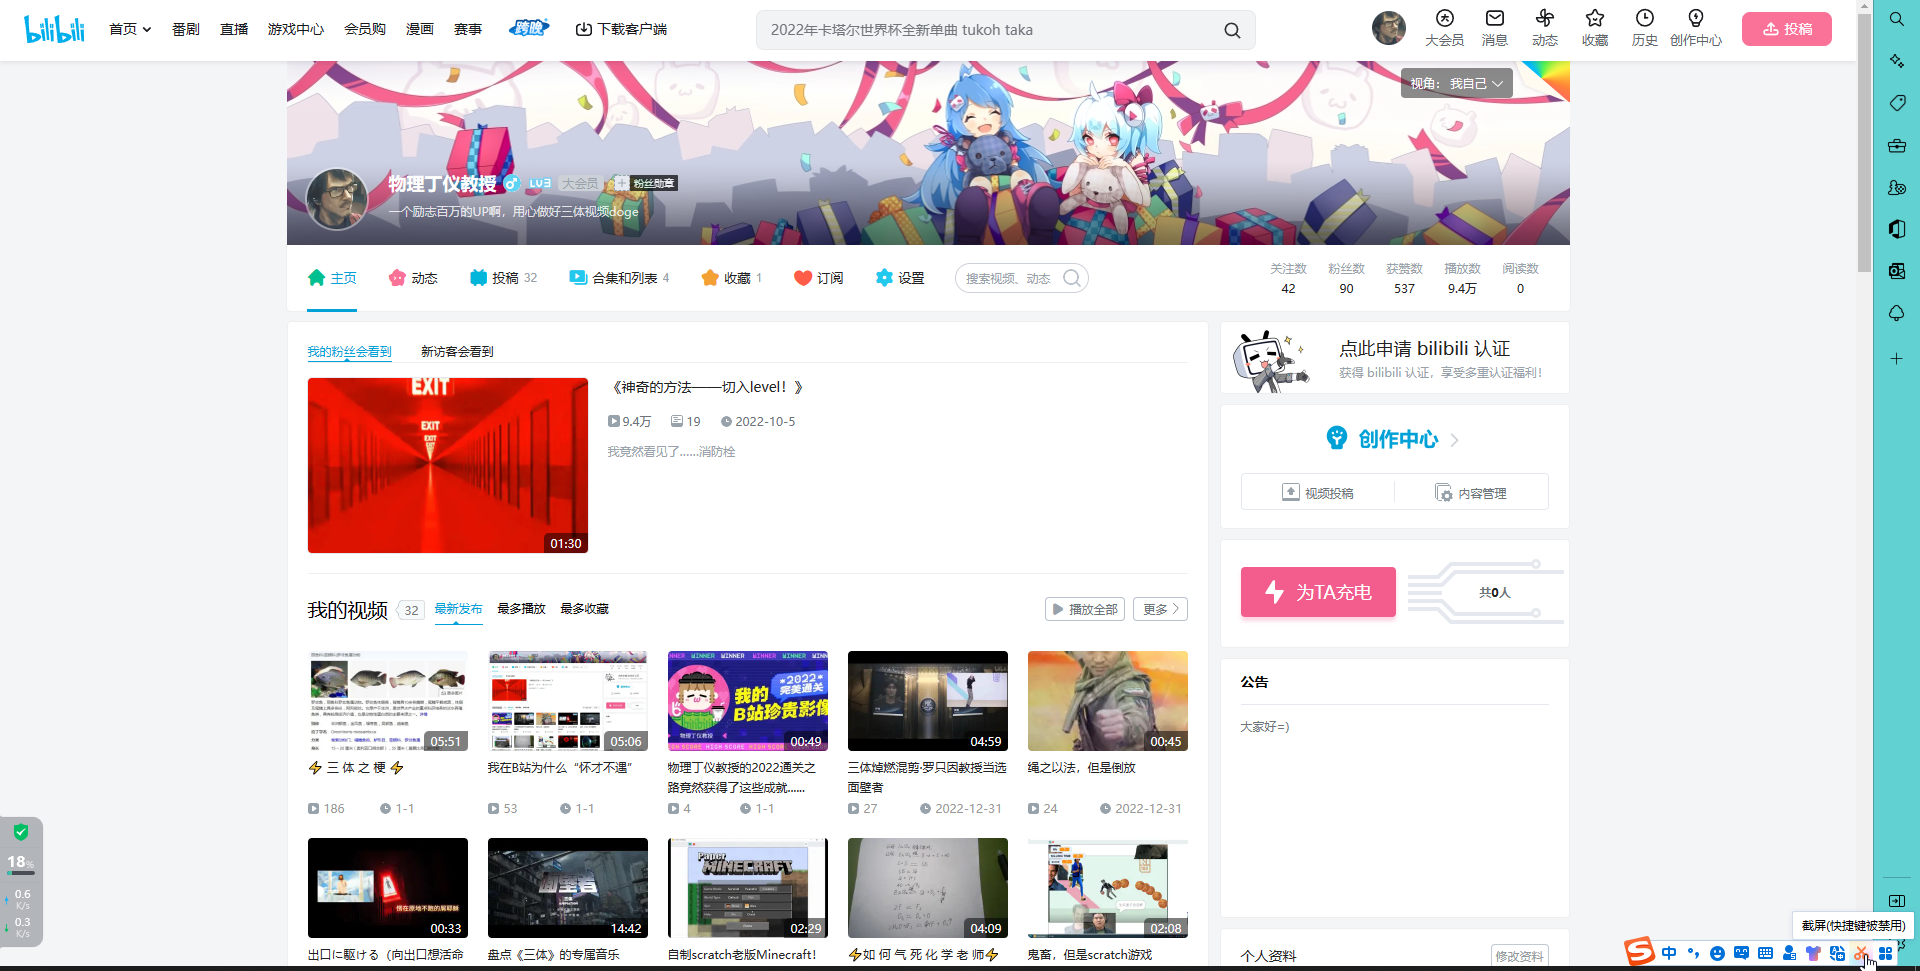1920x971 pixels.
Task: Open 消息 messages icon
Action: click(x=1495, y=28)
